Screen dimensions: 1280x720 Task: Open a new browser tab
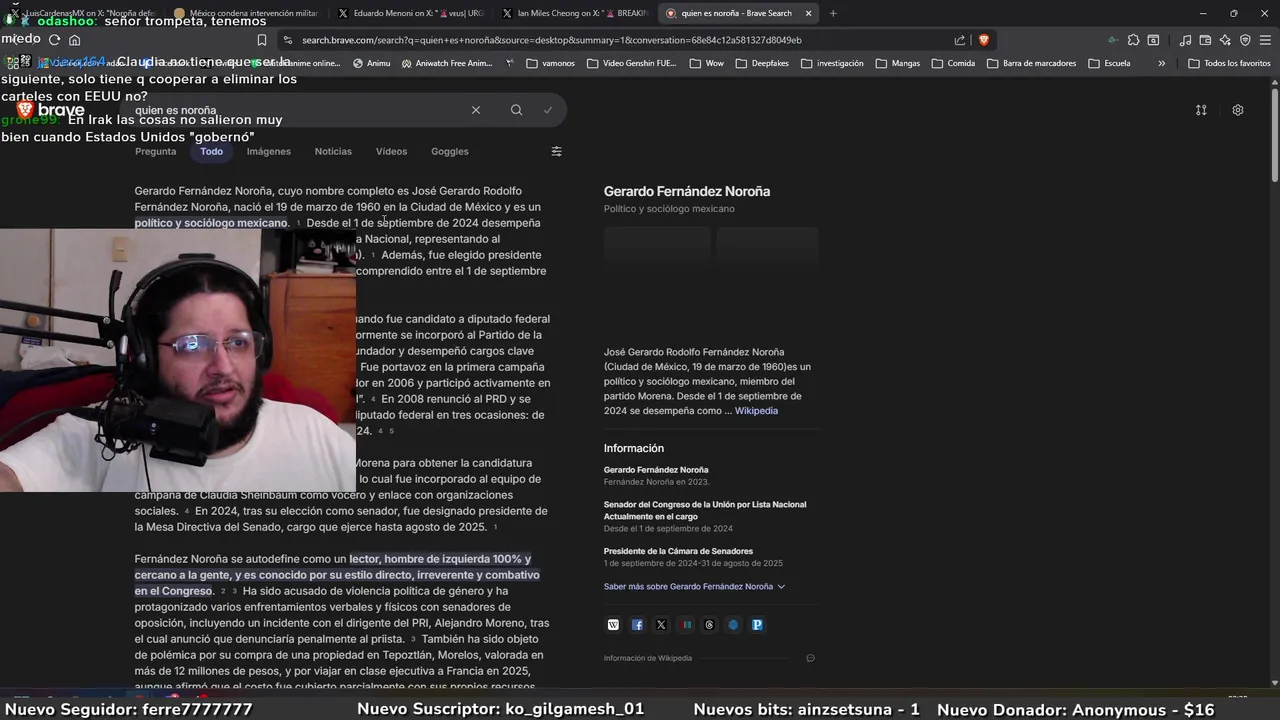(833, 13)
